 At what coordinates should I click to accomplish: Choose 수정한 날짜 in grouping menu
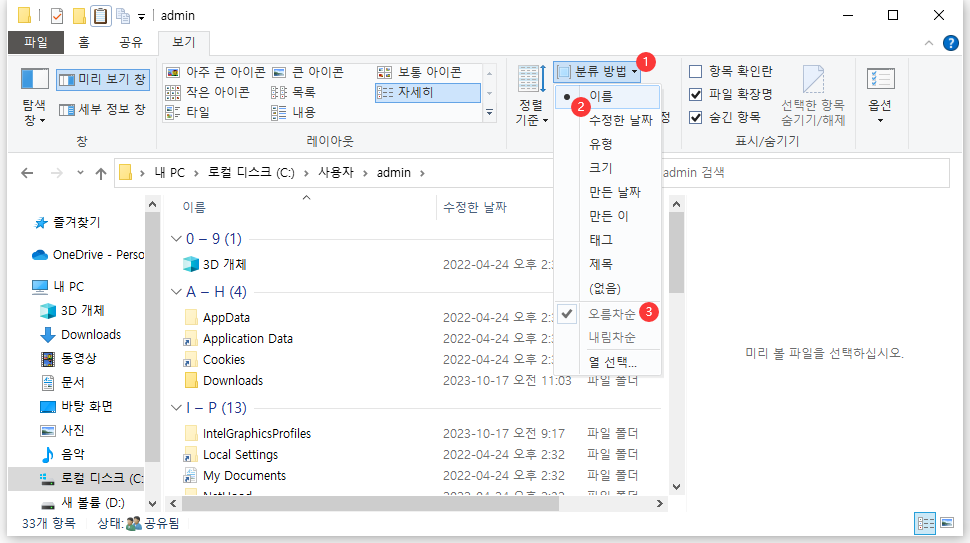pyautogui.click(x=620, y=120)
